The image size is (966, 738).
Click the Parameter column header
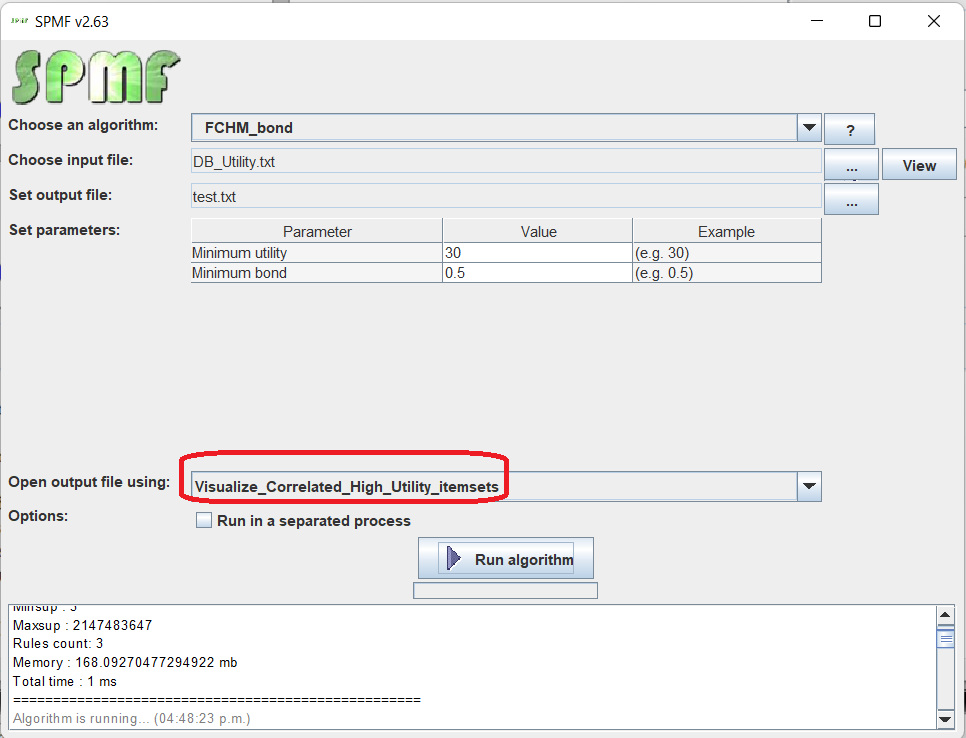click(317, 232)
